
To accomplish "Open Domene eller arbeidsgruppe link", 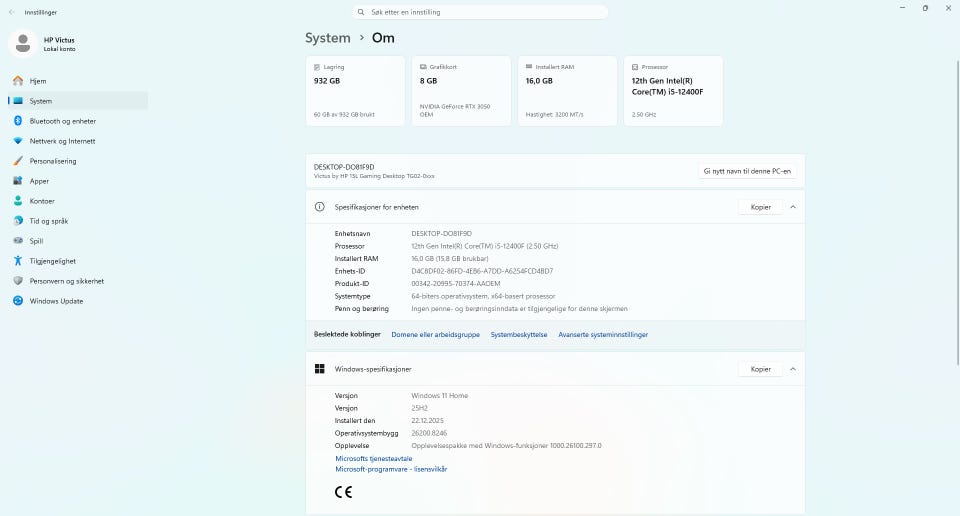I will (x=435, y=335).
